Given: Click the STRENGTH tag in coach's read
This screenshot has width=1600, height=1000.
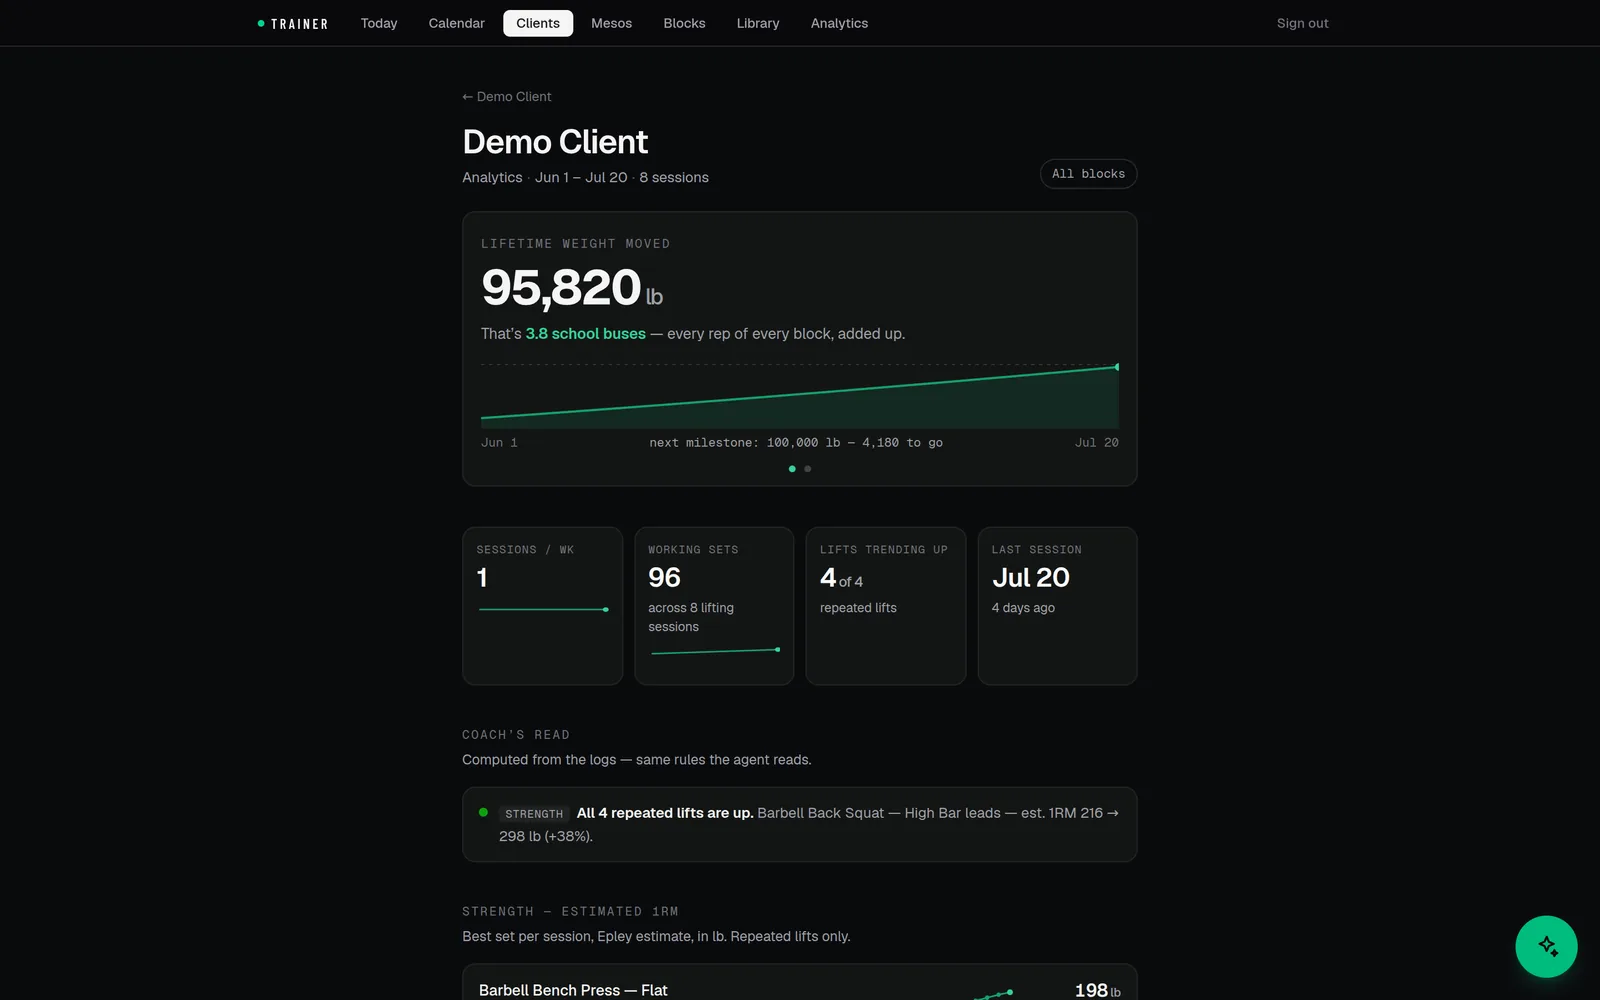Looking at the screenshot, I should coord(534,814).
